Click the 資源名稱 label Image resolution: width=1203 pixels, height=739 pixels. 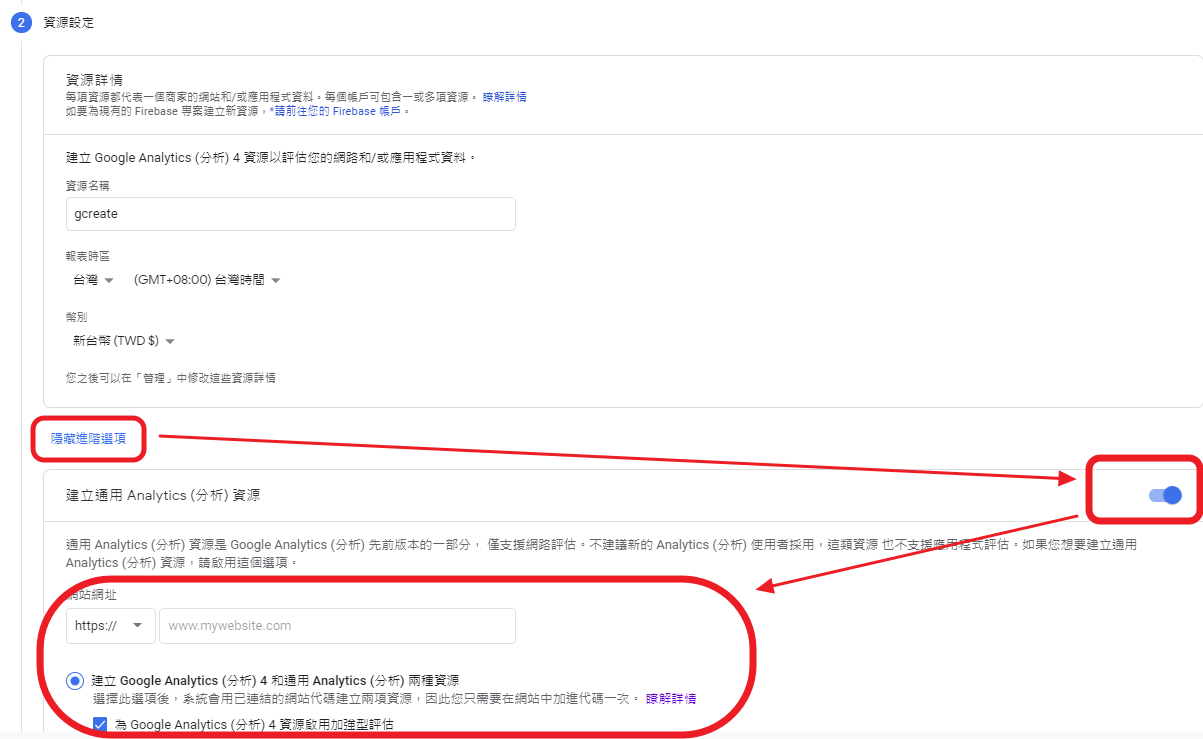88,186
